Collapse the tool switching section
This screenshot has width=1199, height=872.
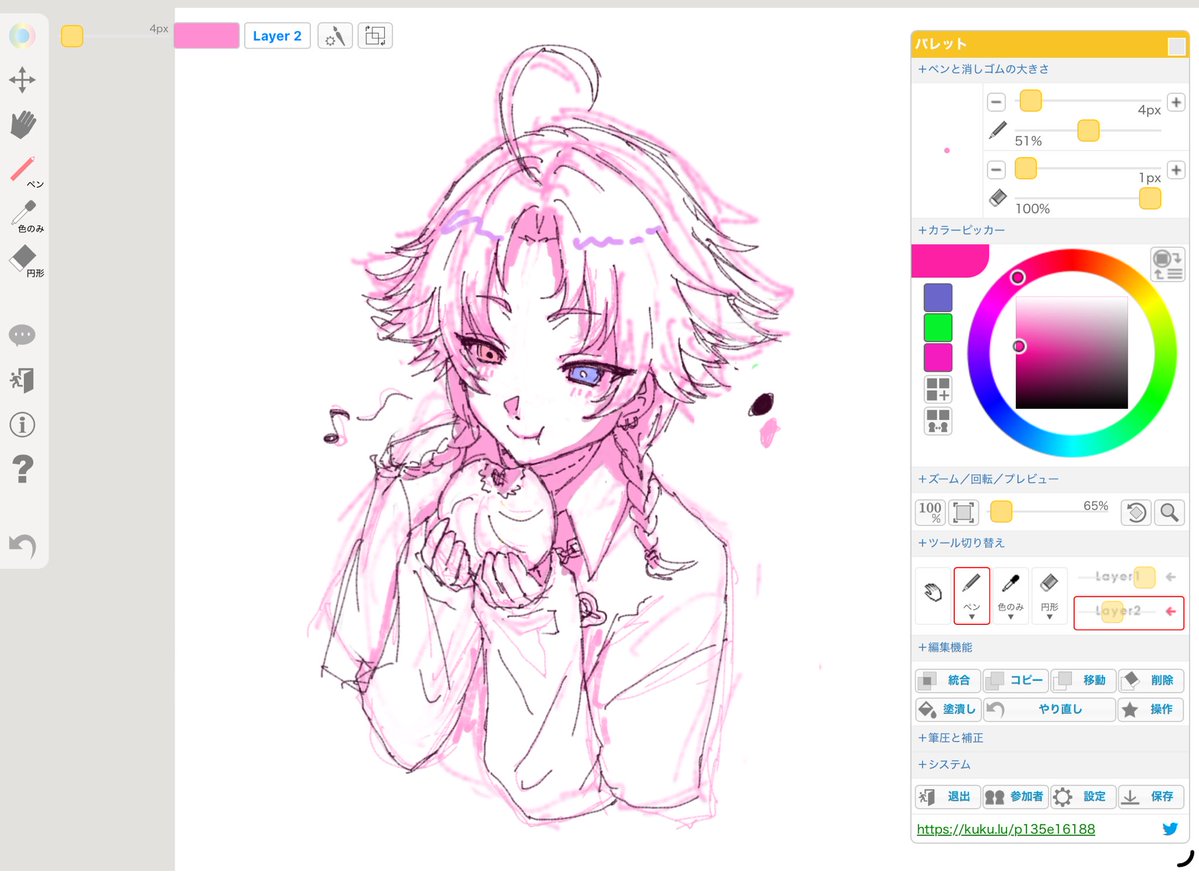pos(961,542)
